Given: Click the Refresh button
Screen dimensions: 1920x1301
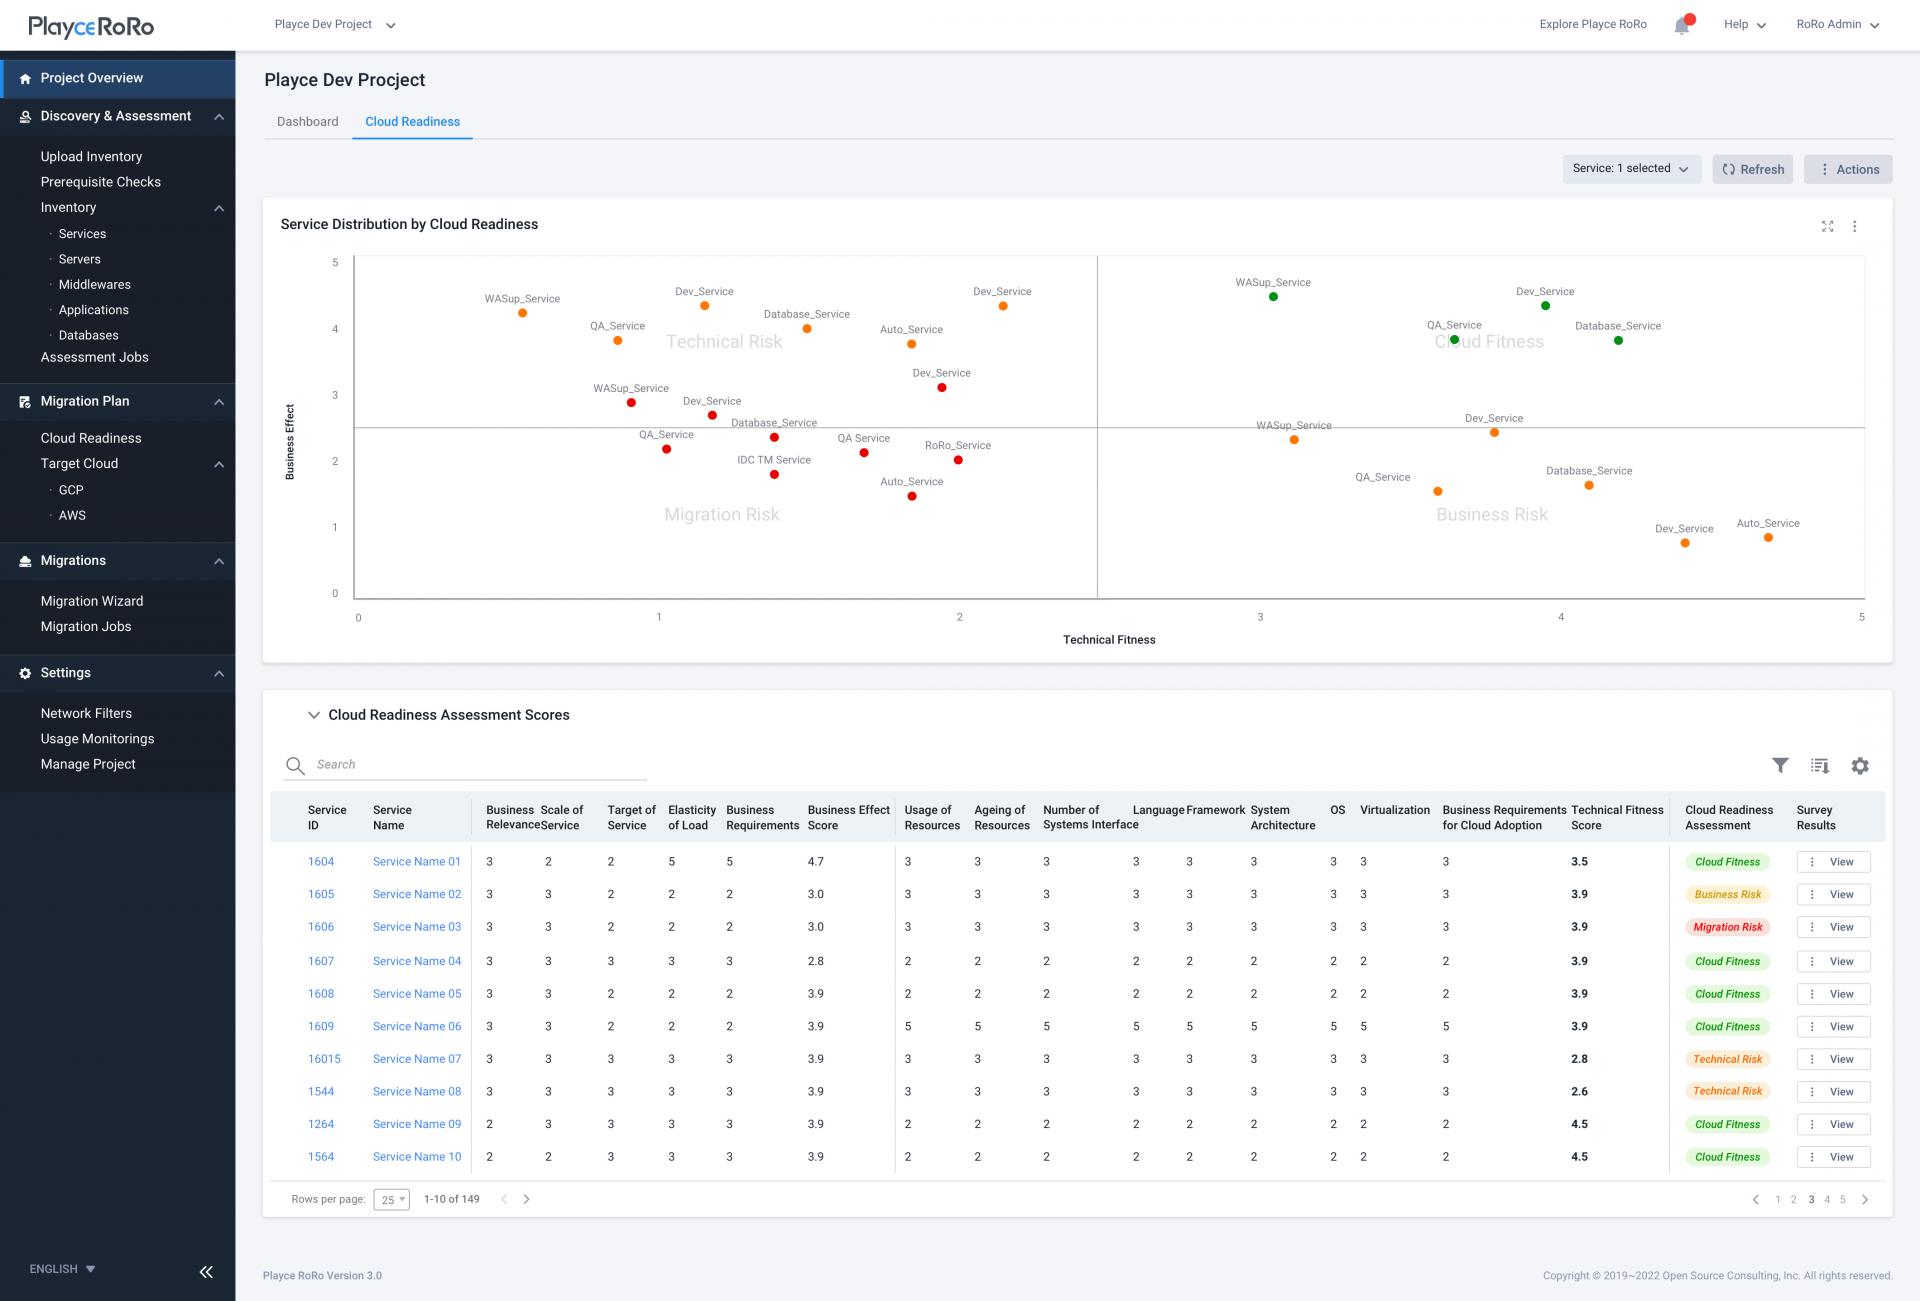Looking at the screenshot, I should pyautogui.click(x=1752, y=169).
